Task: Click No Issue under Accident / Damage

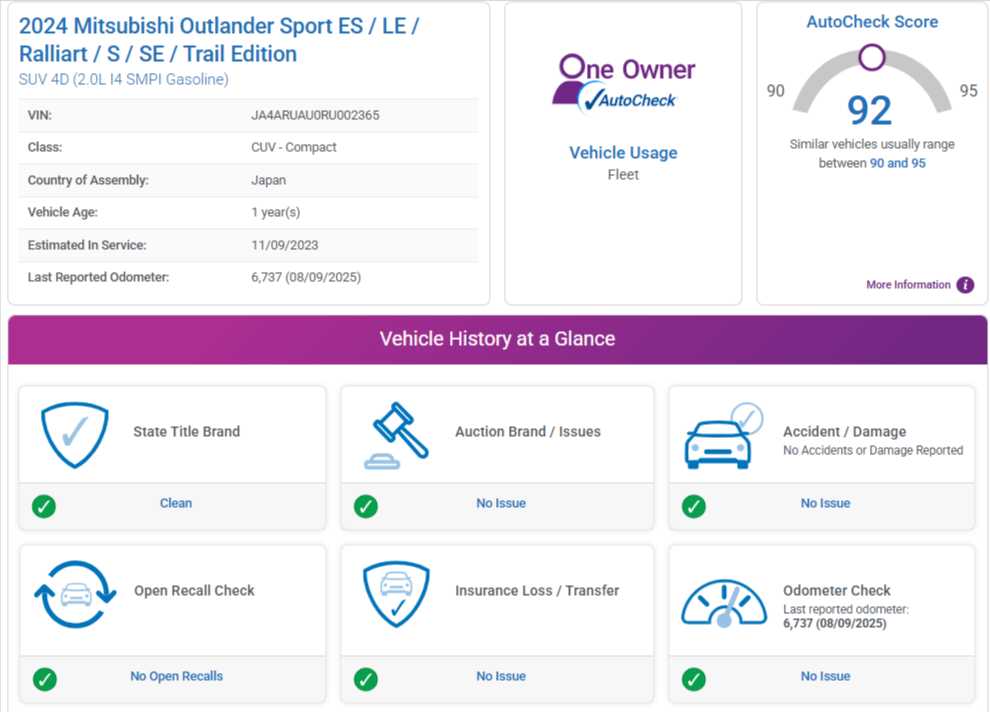Action: pos(825,503)
